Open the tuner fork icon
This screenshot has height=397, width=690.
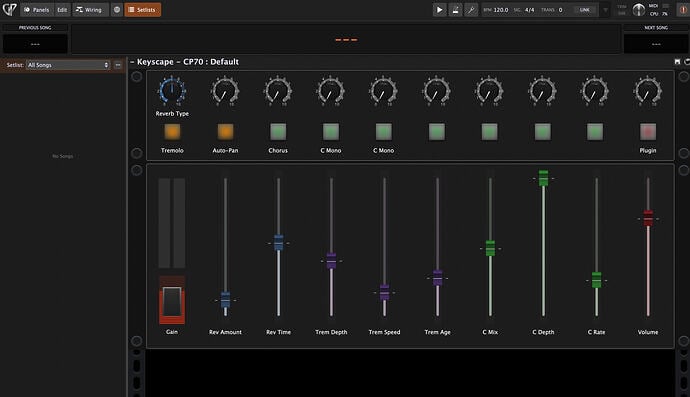point(471,10)
